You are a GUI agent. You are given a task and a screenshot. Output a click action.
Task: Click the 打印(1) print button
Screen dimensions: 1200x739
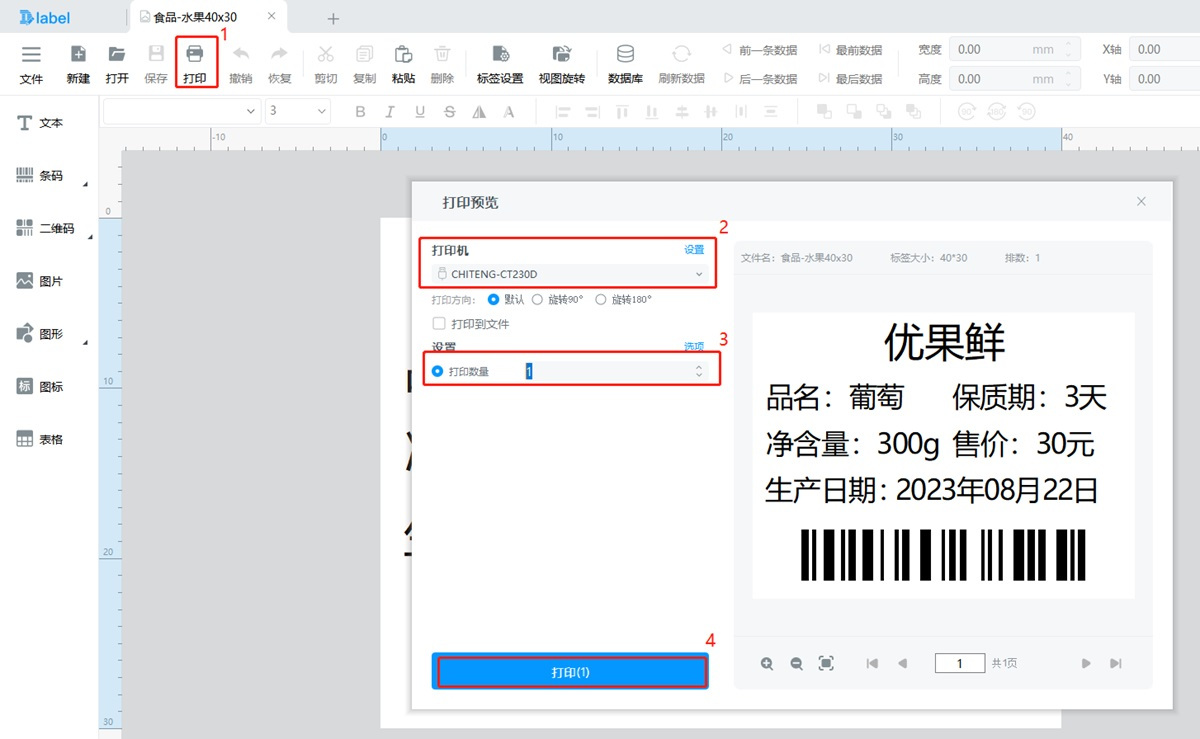(569, 670)
